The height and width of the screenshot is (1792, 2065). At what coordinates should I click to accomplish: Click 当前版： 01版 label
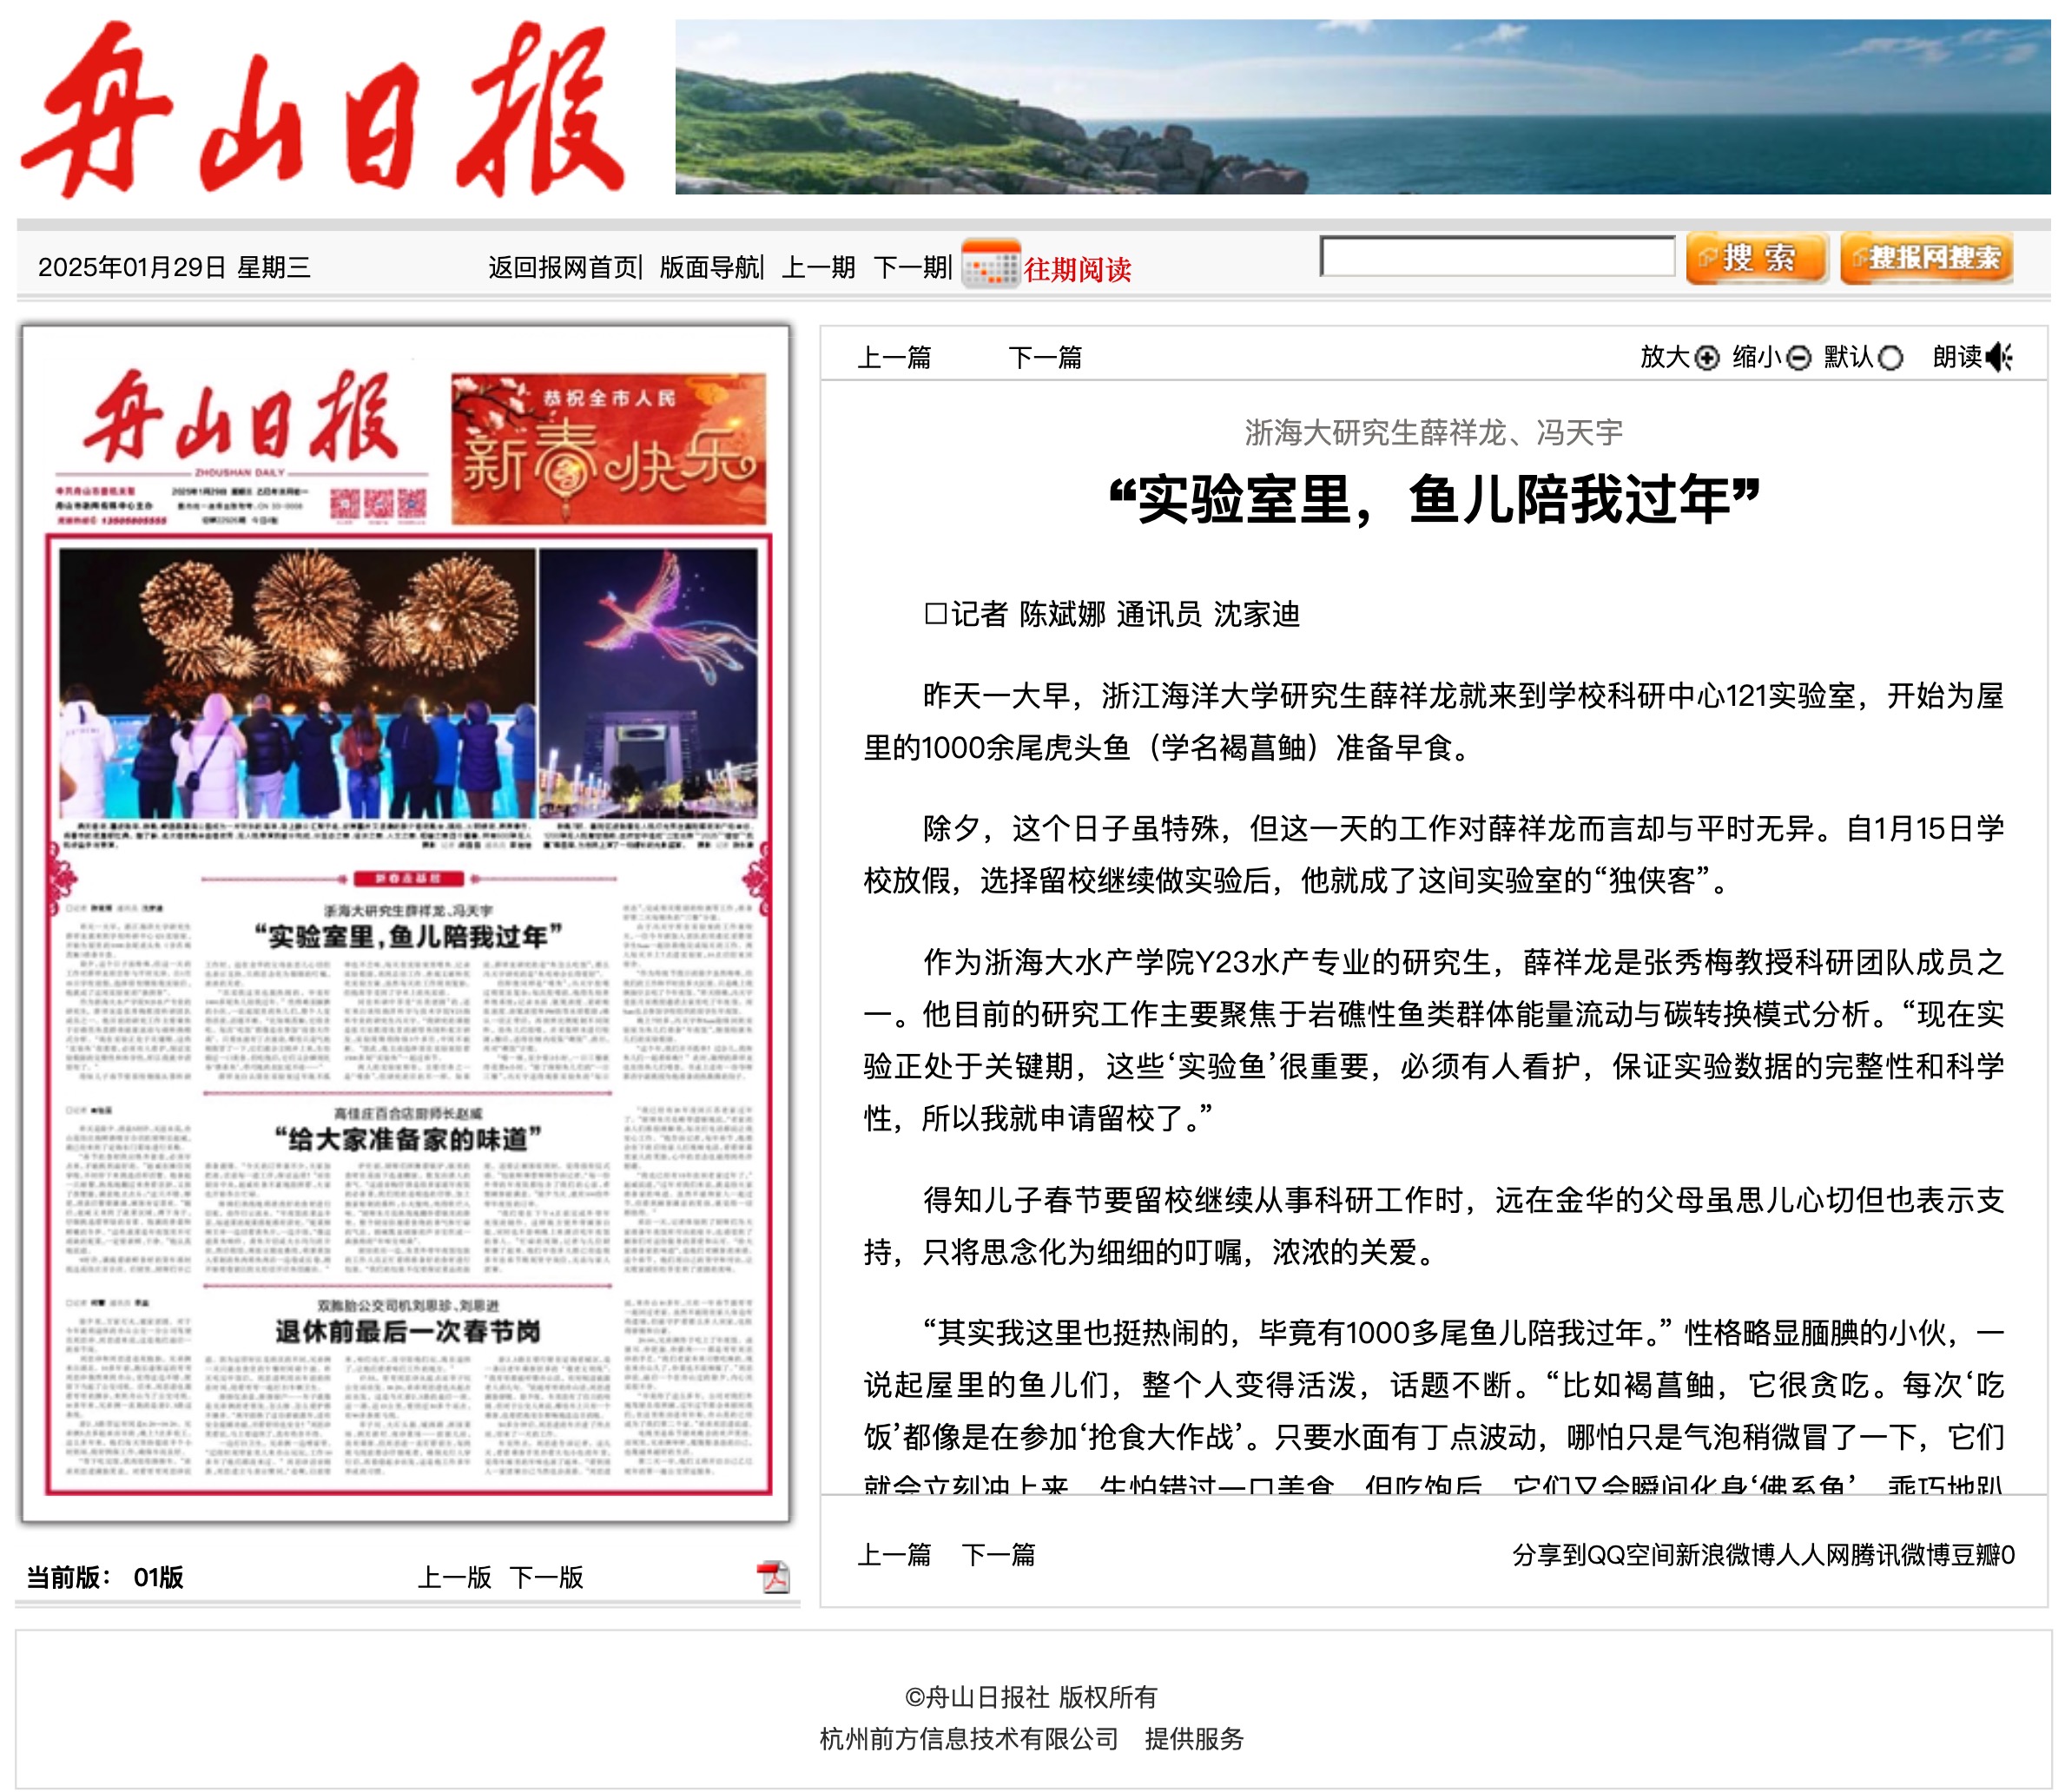click(x=105, y=1578)
